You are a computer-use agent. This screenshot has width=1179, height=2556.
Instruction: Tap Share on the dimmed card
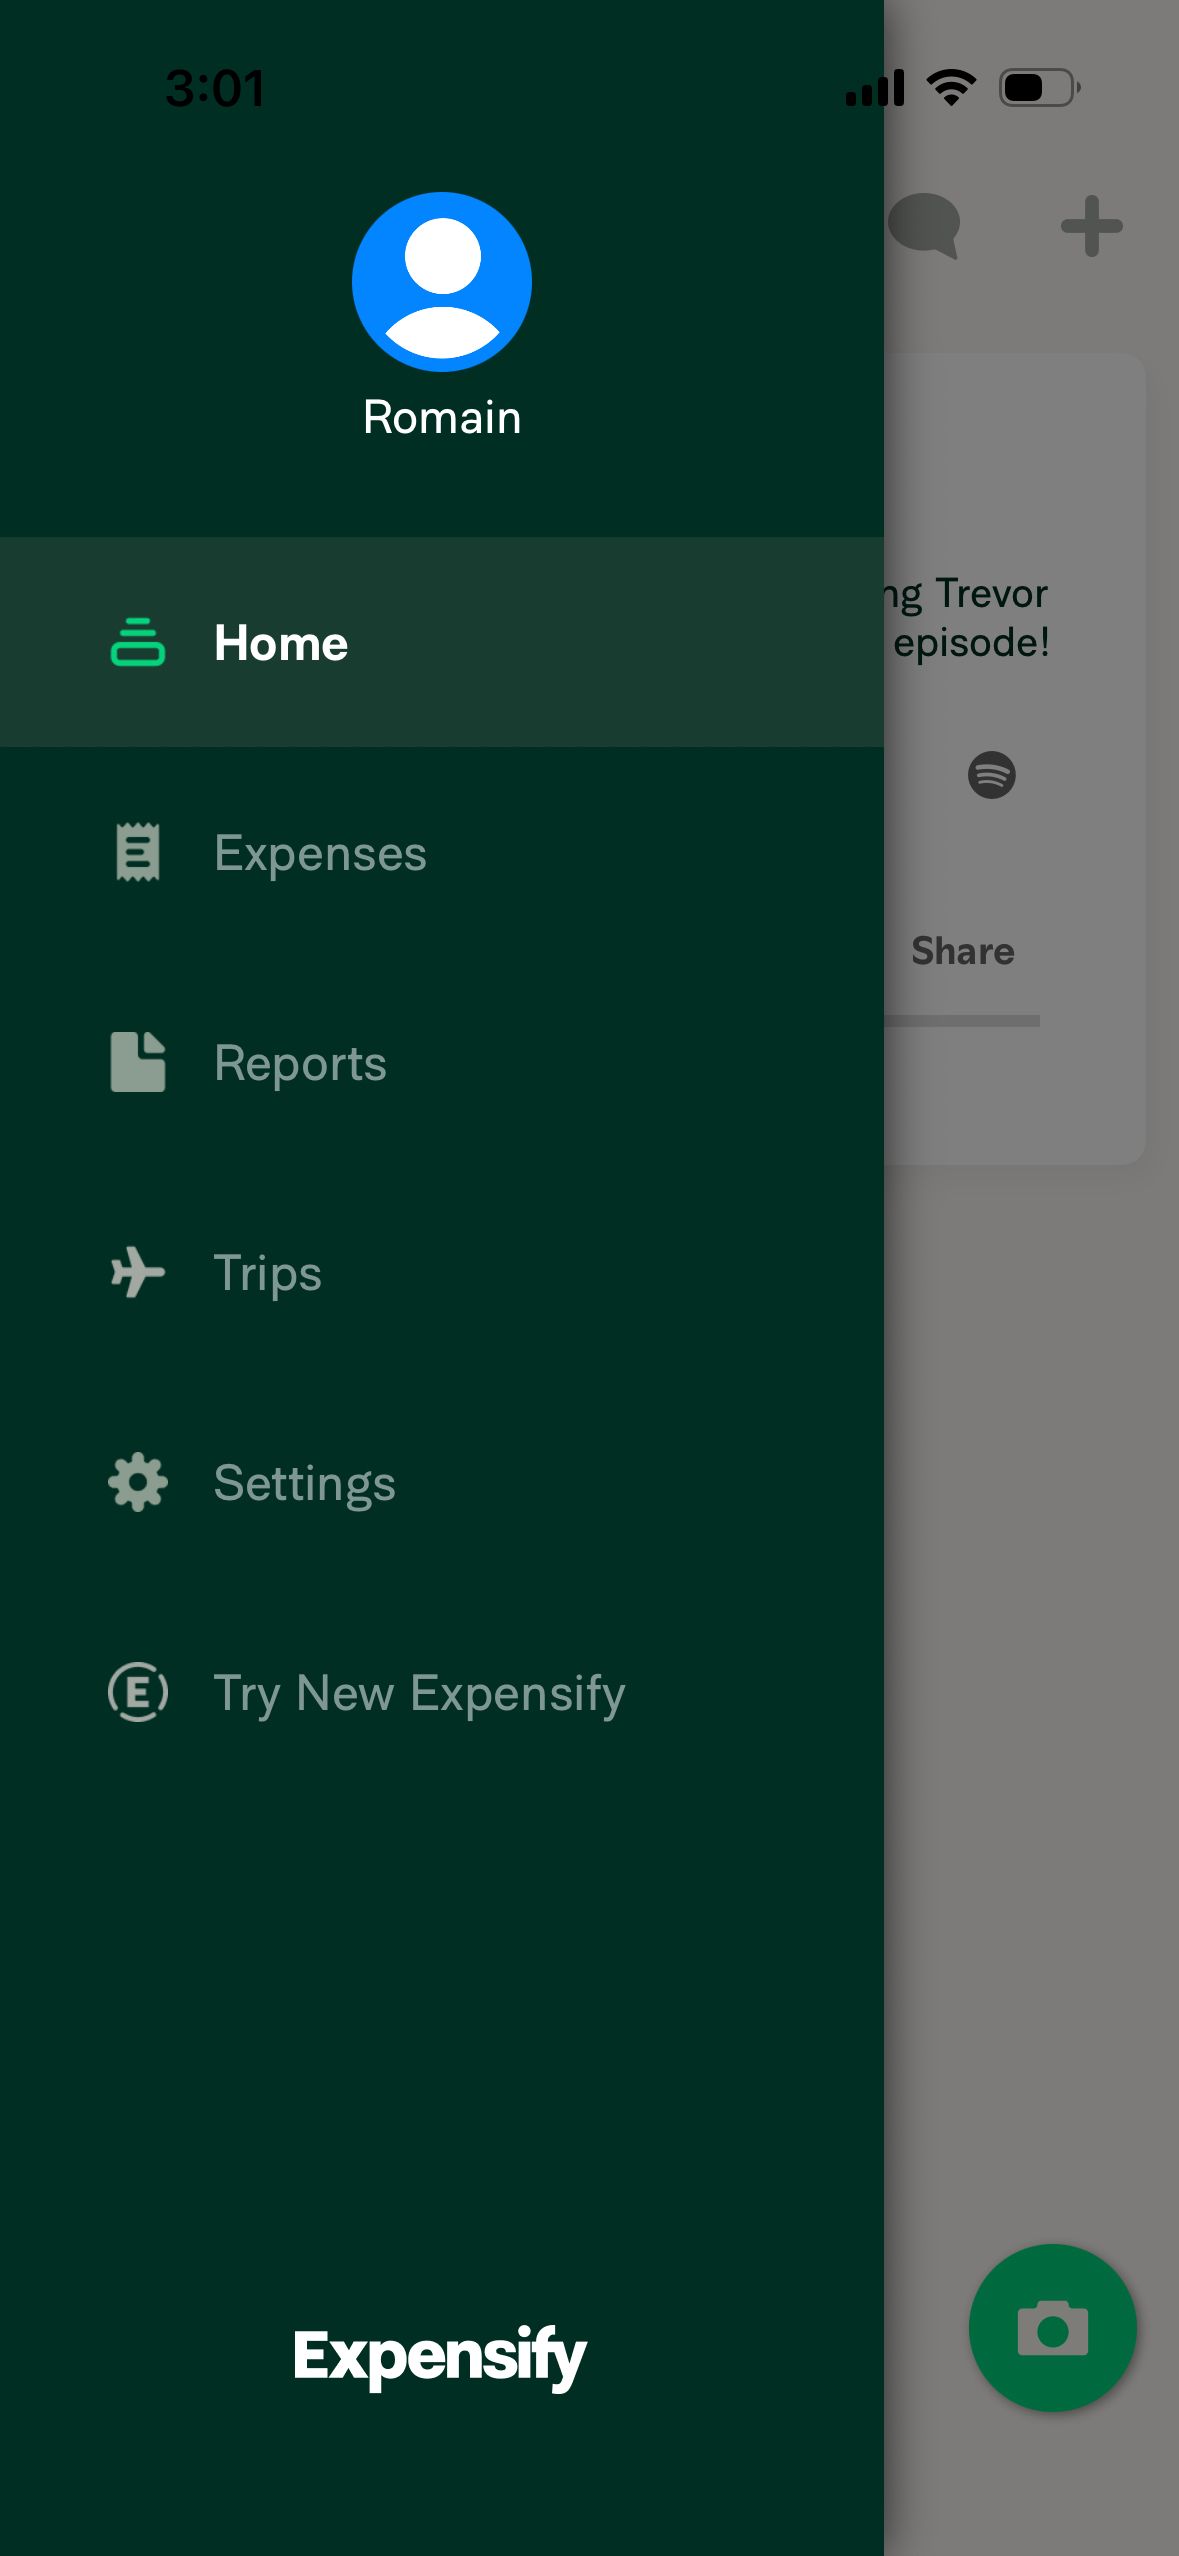[x=963, y=951]
